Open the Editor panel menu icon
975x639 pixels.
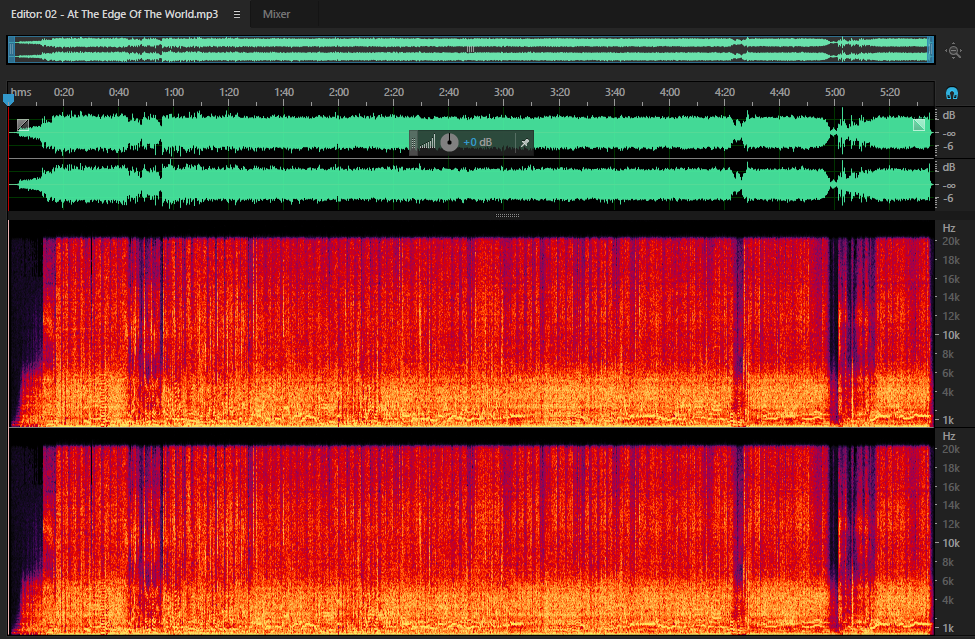coord(237,14)
